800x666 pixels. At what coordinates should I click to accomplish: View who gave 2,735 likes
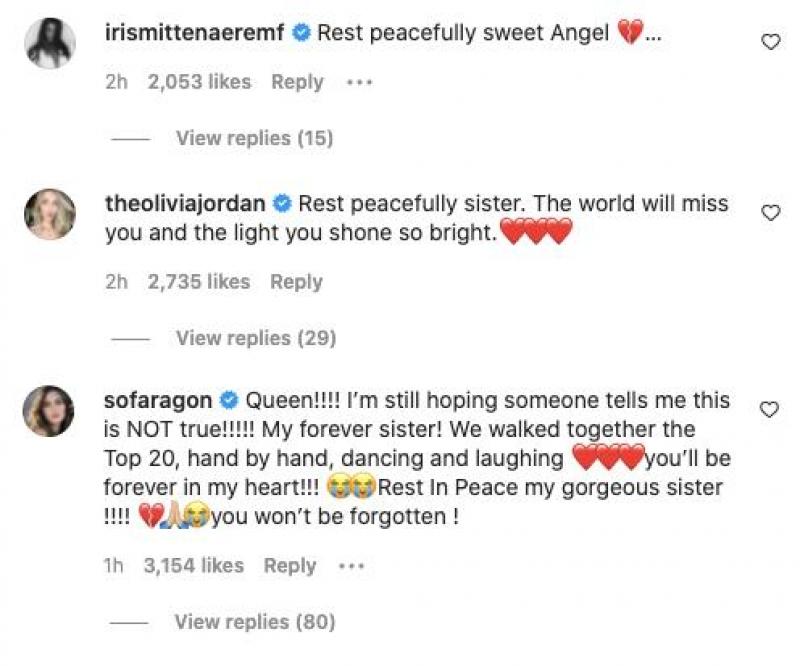pos(199,282)
